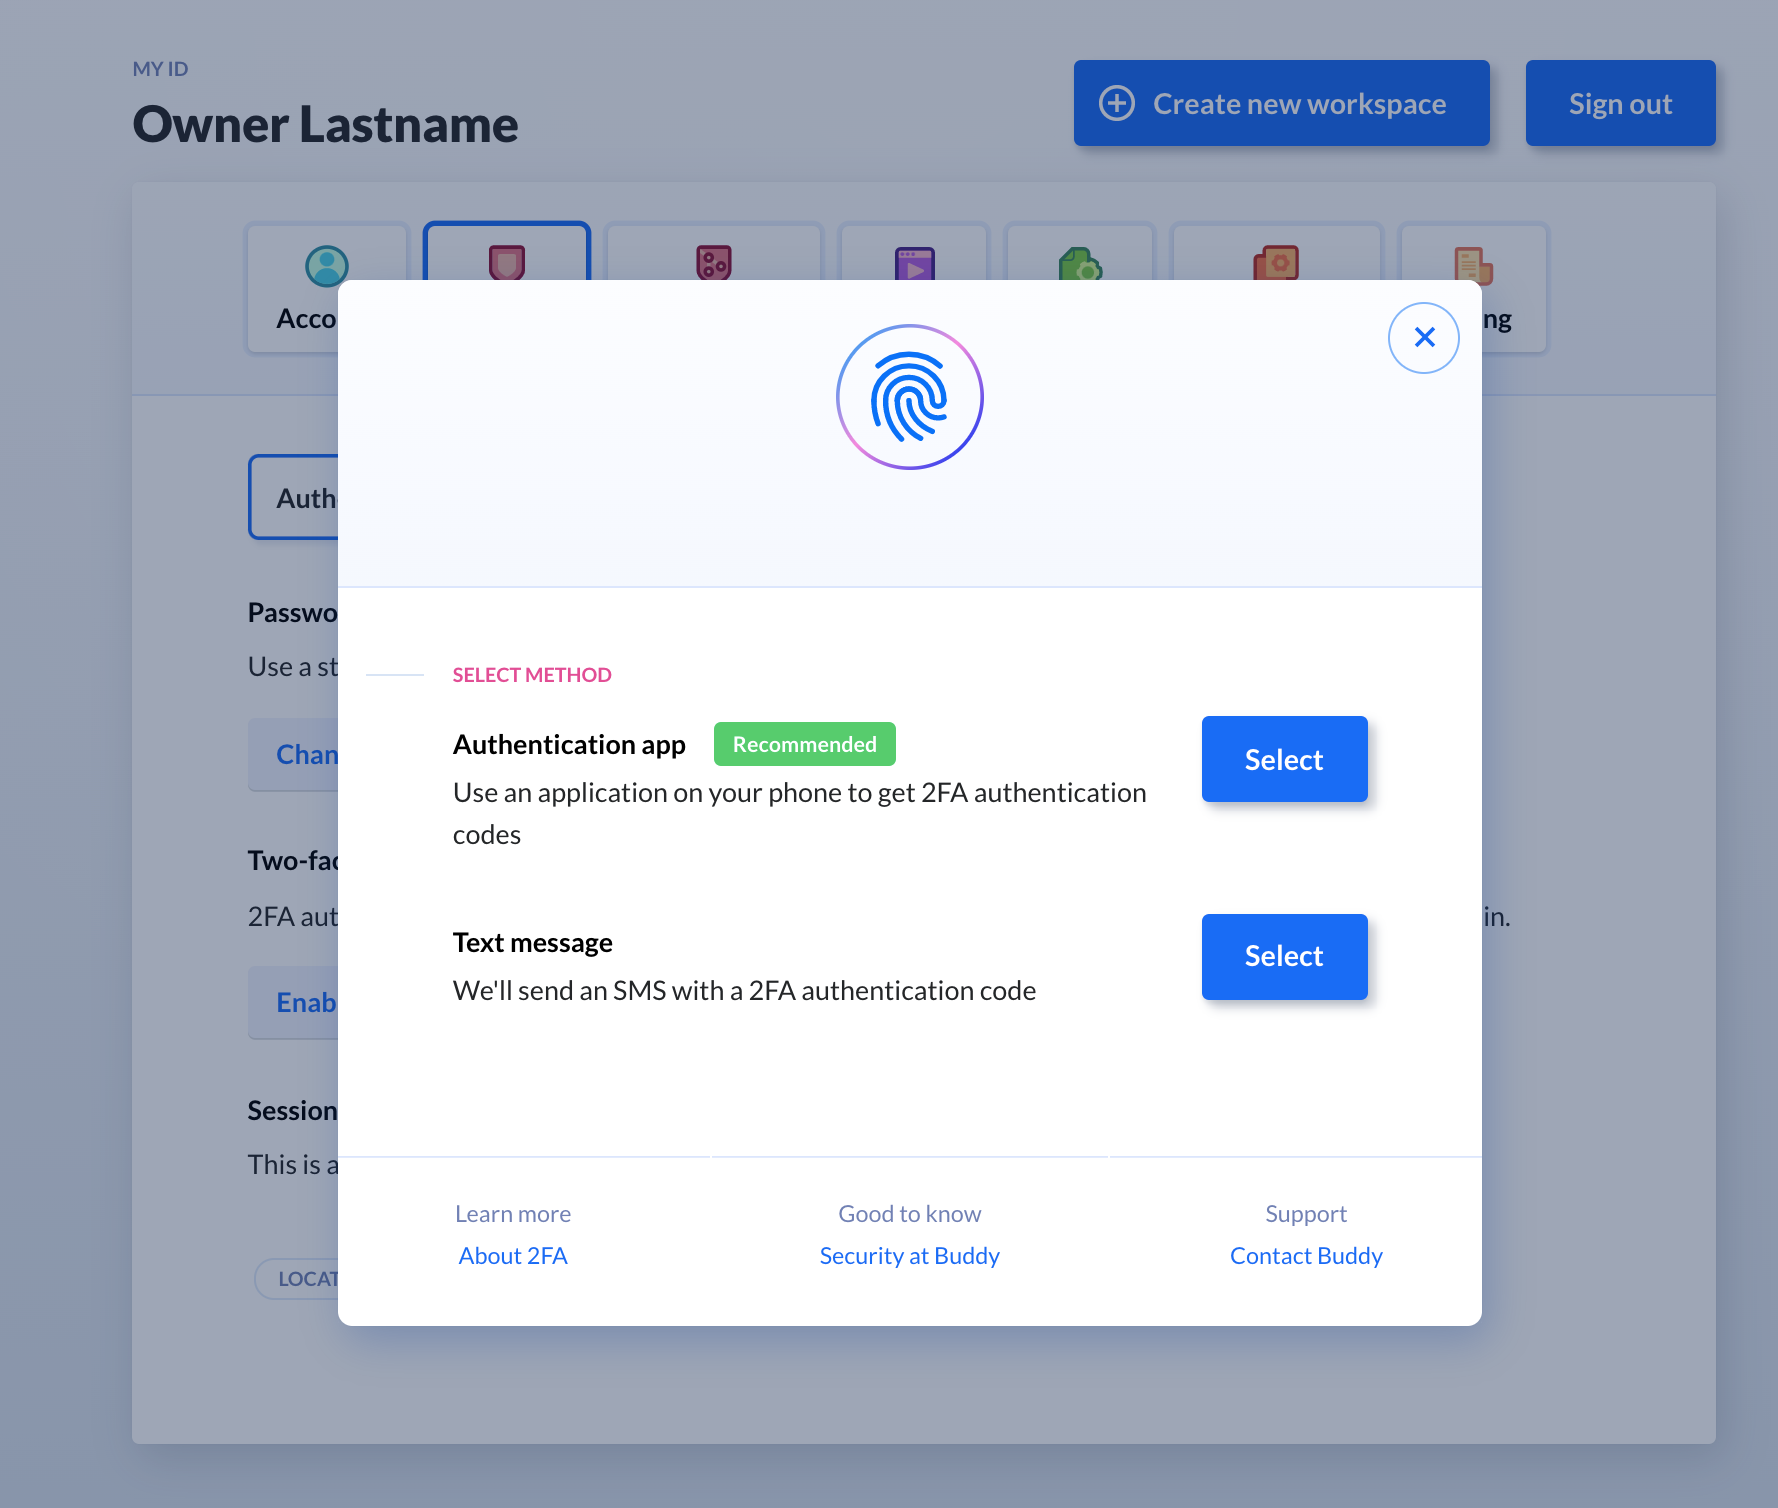Click the Text message title
Image resolution: width=1778 pixels, height=1508 pixels.
(x=532, y=943)
